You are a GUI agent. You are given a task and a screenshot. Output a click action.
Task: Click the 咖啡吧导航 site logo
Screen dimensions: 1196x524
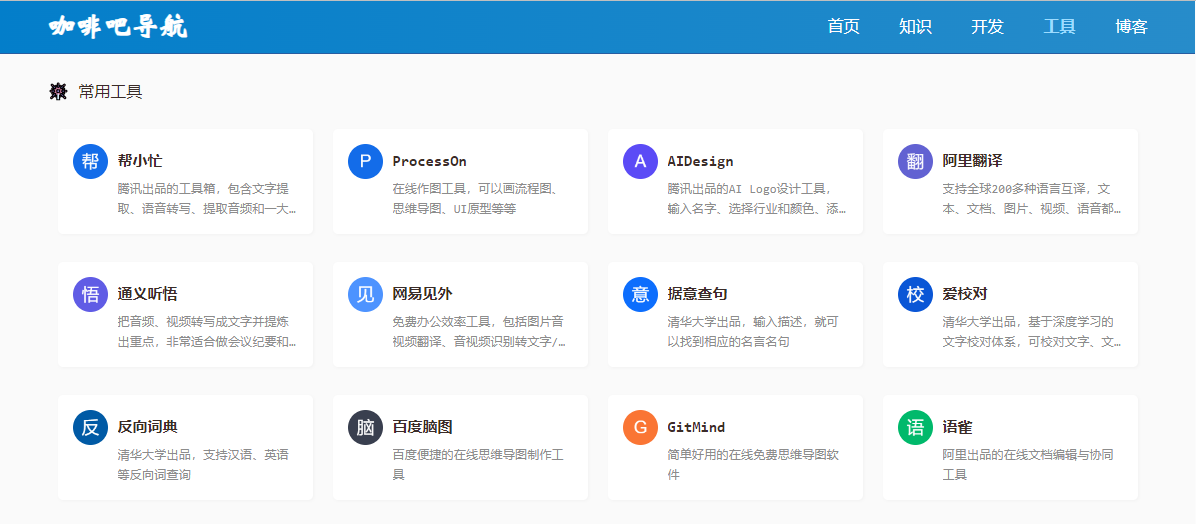click(x=118, y=27)
